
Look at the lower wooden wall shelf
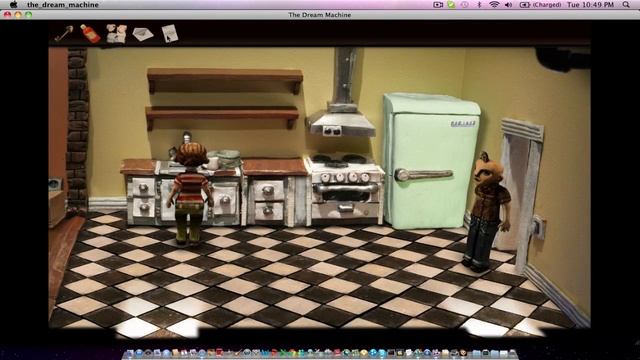pos(222,117)
